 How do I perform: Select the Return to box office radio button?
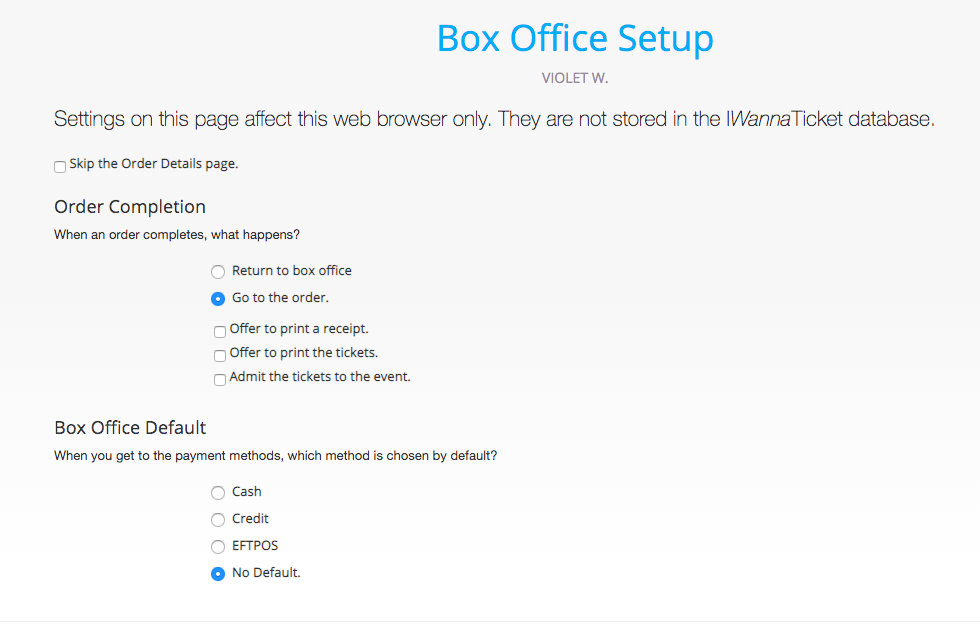[x=218, y=272]
